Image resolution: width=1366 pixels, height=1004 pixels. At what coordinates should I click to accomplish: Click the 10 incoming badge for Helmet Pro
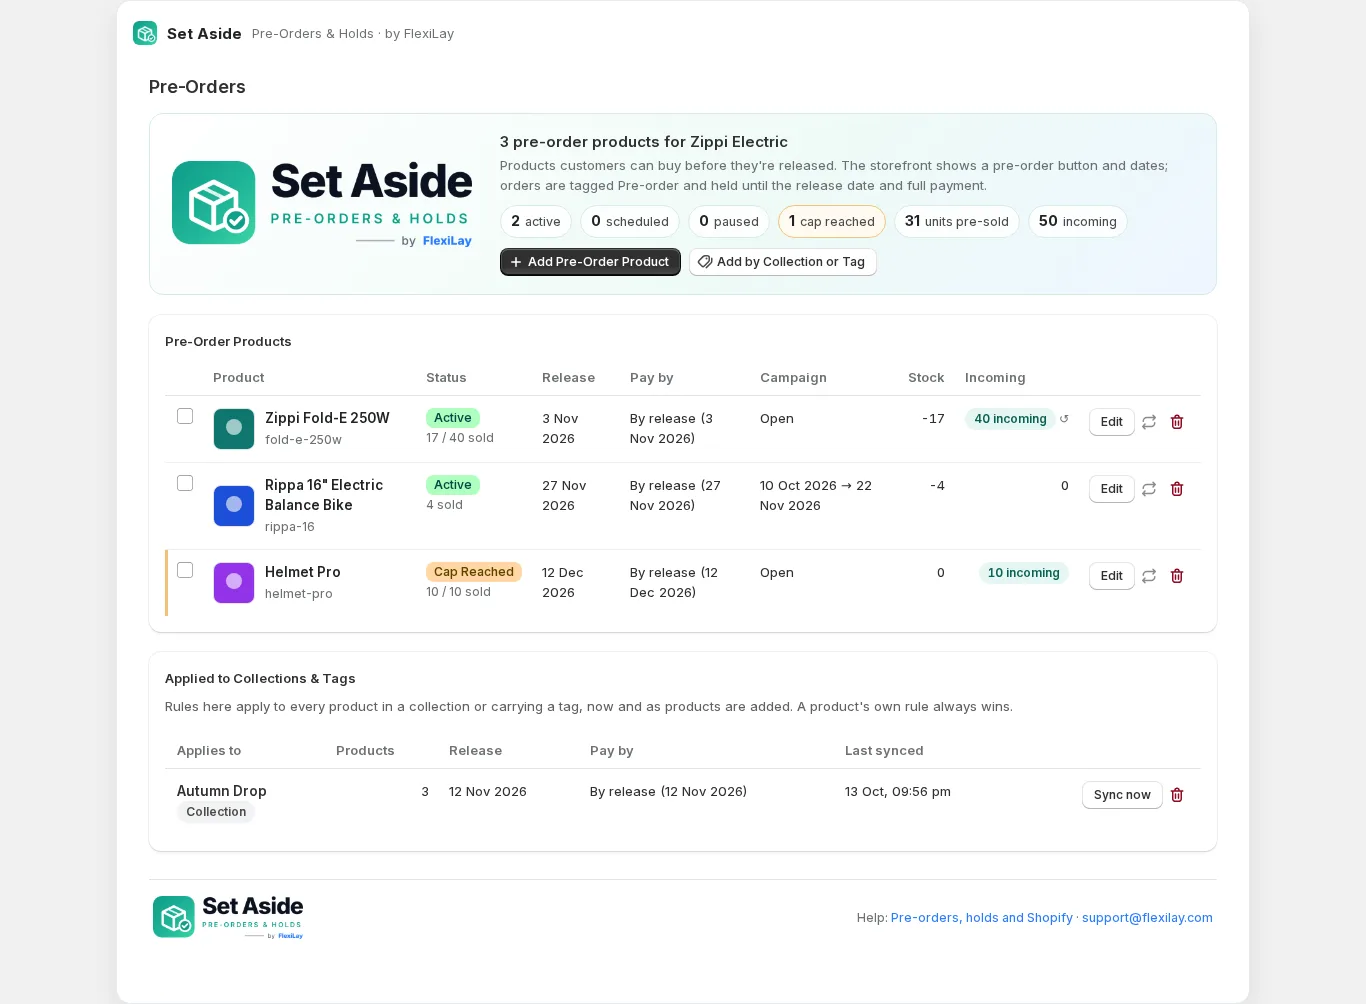[x=1024, y=573]
